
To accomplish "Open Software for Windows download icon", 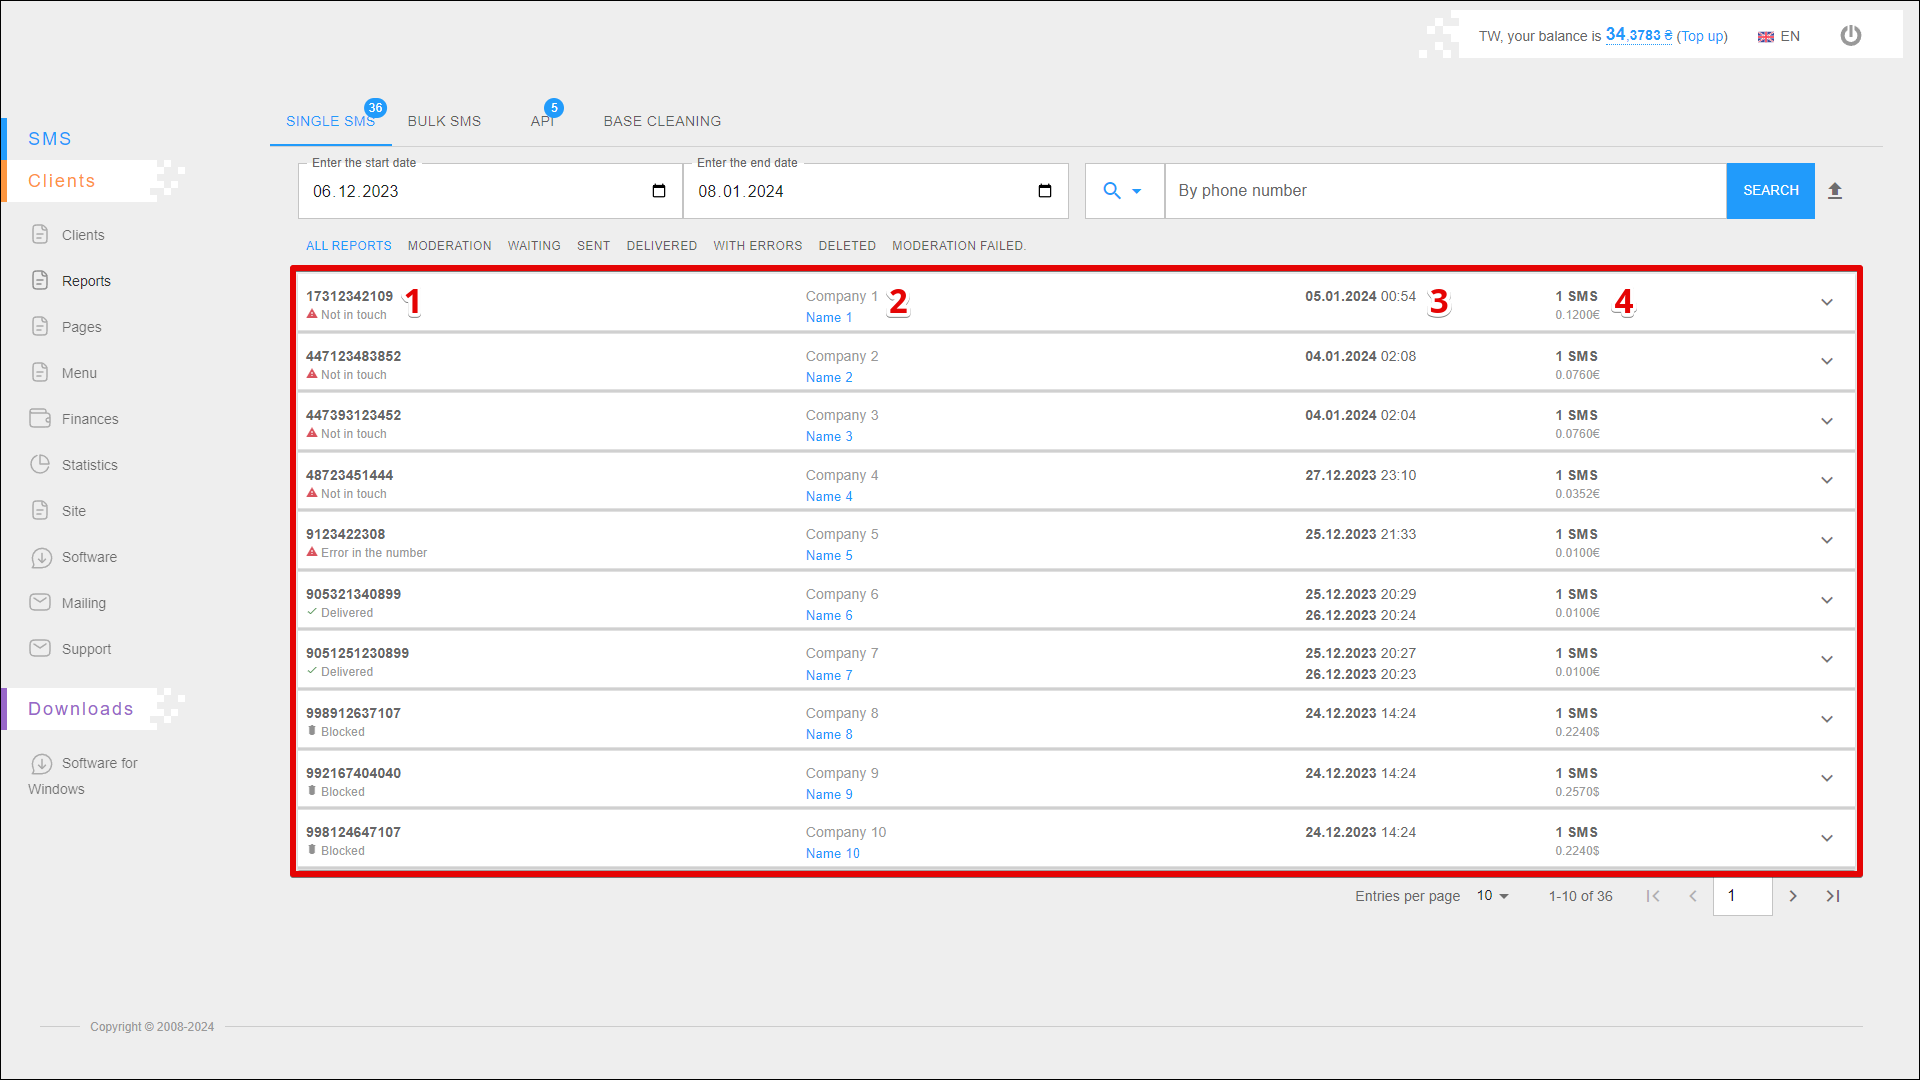I will [41, 764].
